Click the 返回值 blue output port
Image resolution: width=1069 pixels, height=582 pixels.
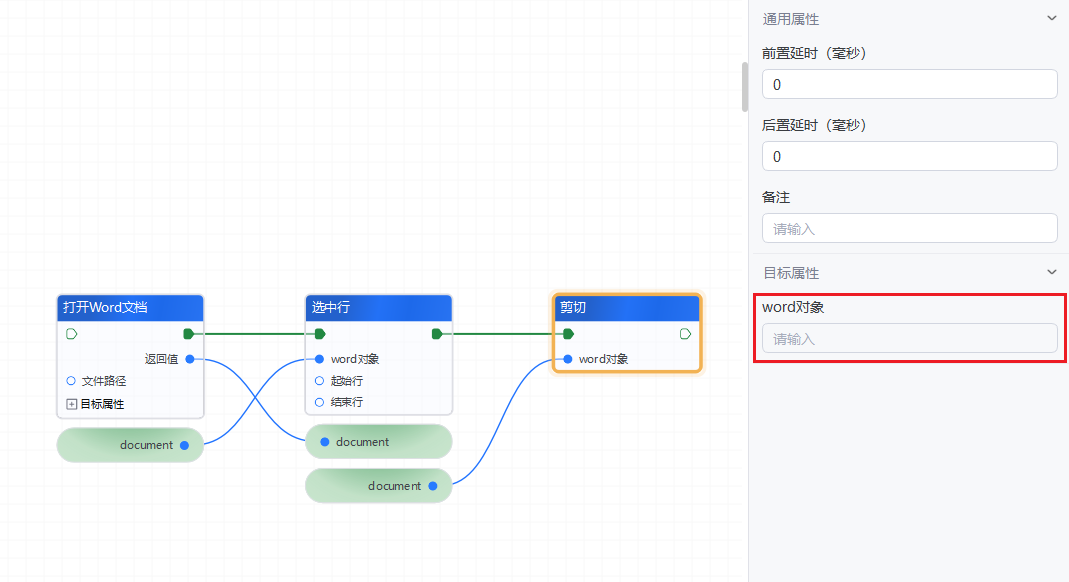190,359
